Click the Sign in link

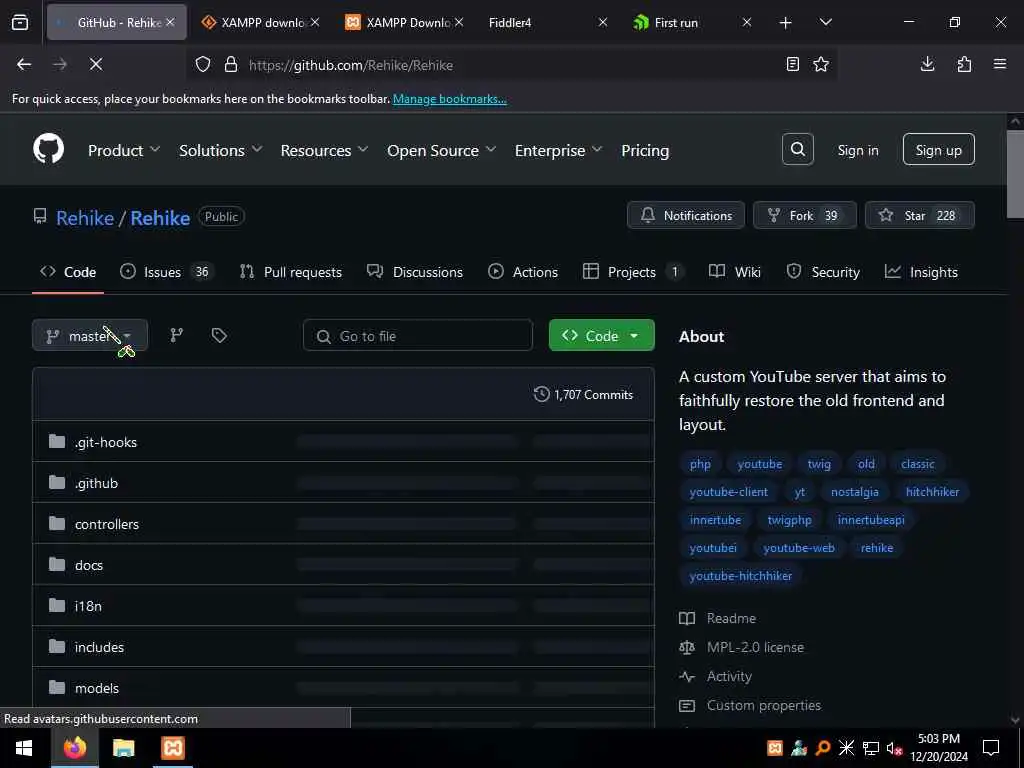[857, 150]
